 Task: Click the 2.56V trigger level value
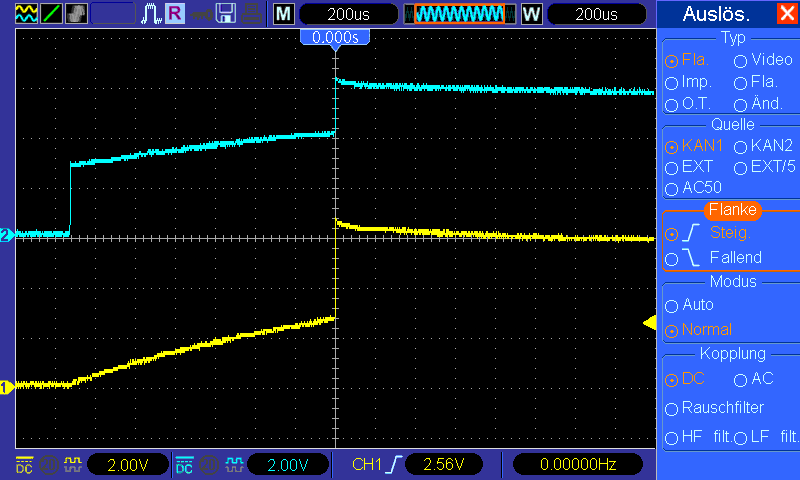[443, 465]
